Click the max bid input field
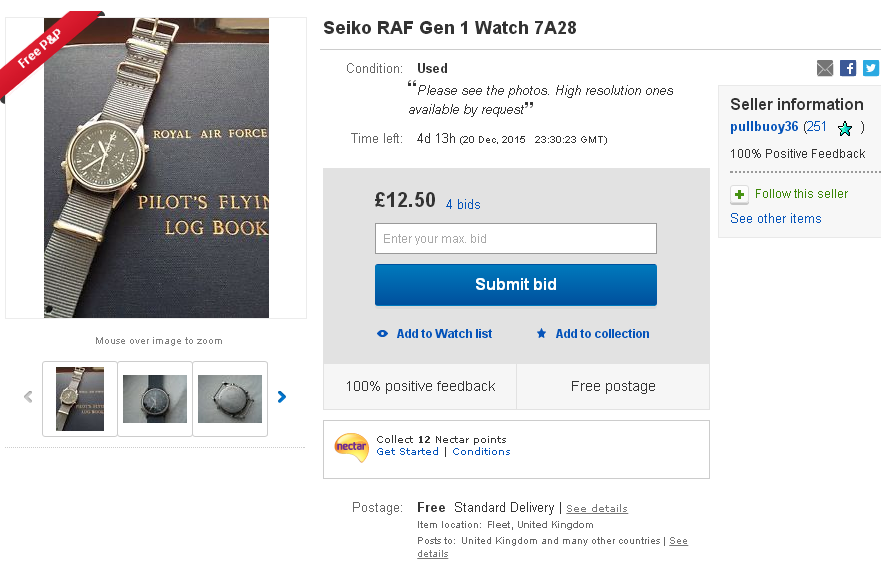This screenshot has width=881, height=571. click(x=515, y=239)
